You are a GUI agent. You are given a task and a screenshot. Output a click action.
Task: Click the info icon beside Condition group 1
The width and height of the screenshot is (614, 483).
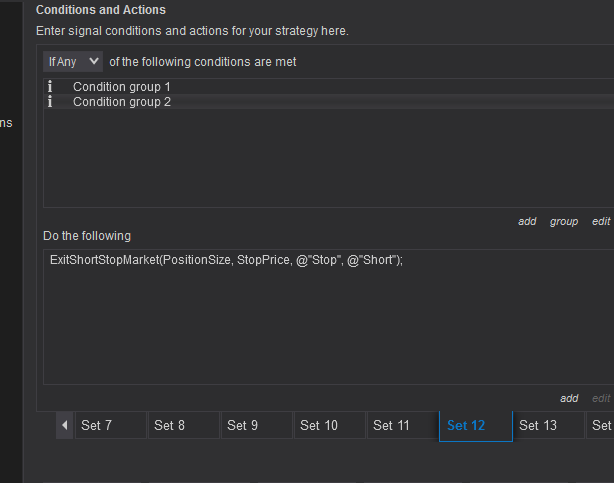point(50,87)
